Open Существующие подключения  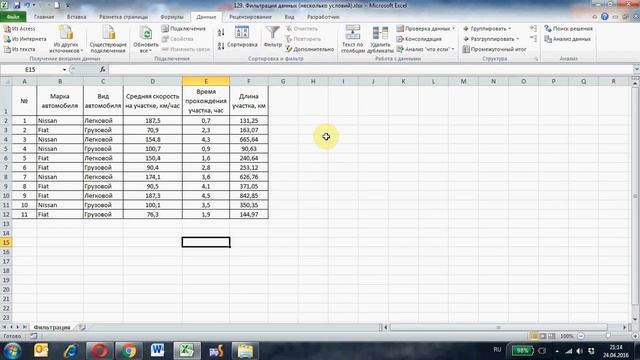tap(108, 39)
